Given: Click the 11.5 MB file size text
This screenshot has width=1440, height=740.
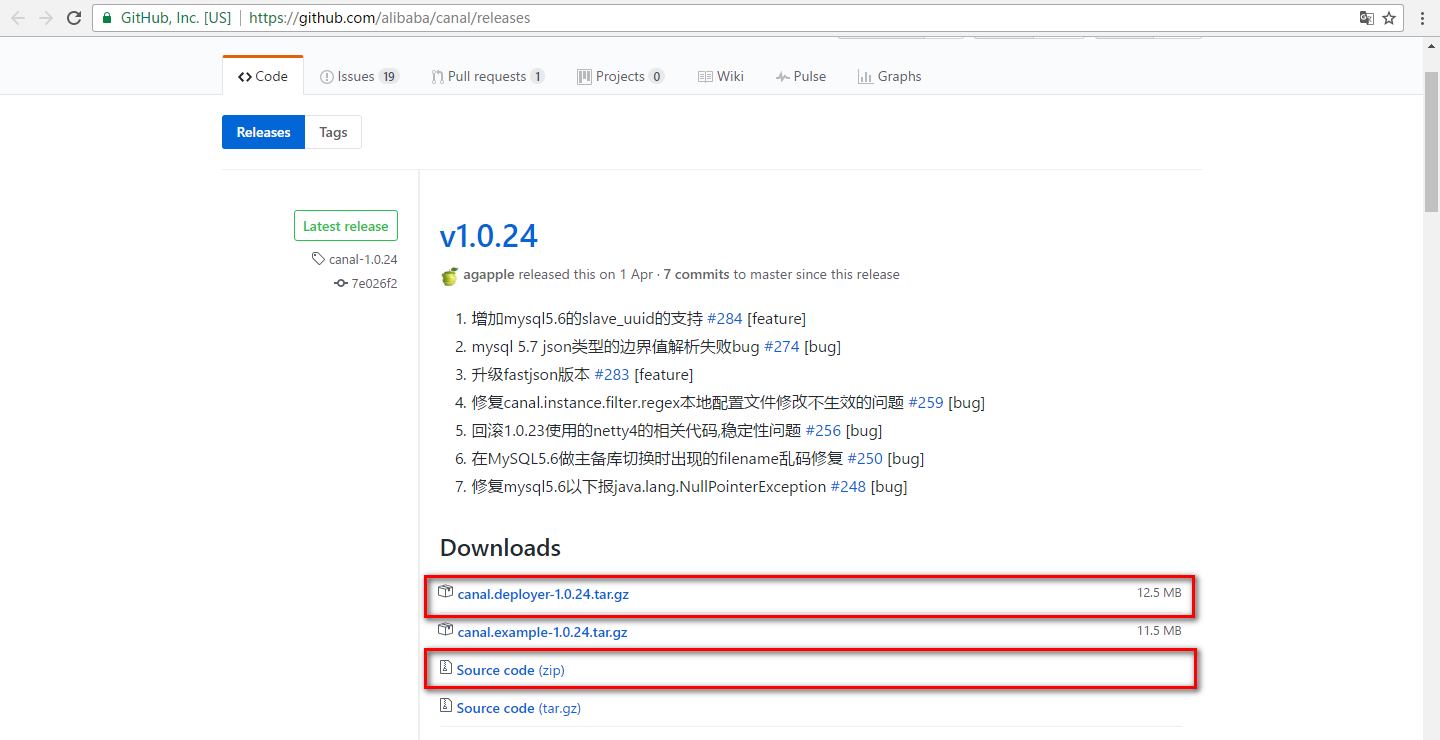Looking at the screenshot, I should pyautogui.click(x=1159, y=631).
